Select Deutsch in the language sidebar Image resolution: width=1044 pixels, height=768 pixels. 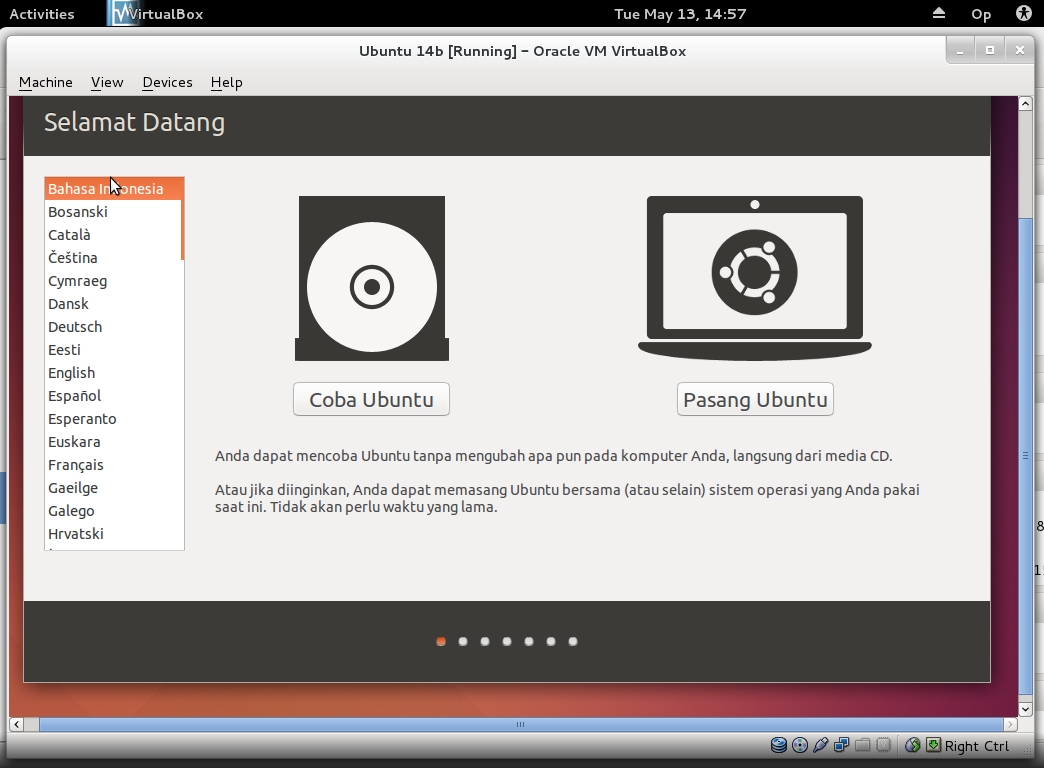coord(75,326)
